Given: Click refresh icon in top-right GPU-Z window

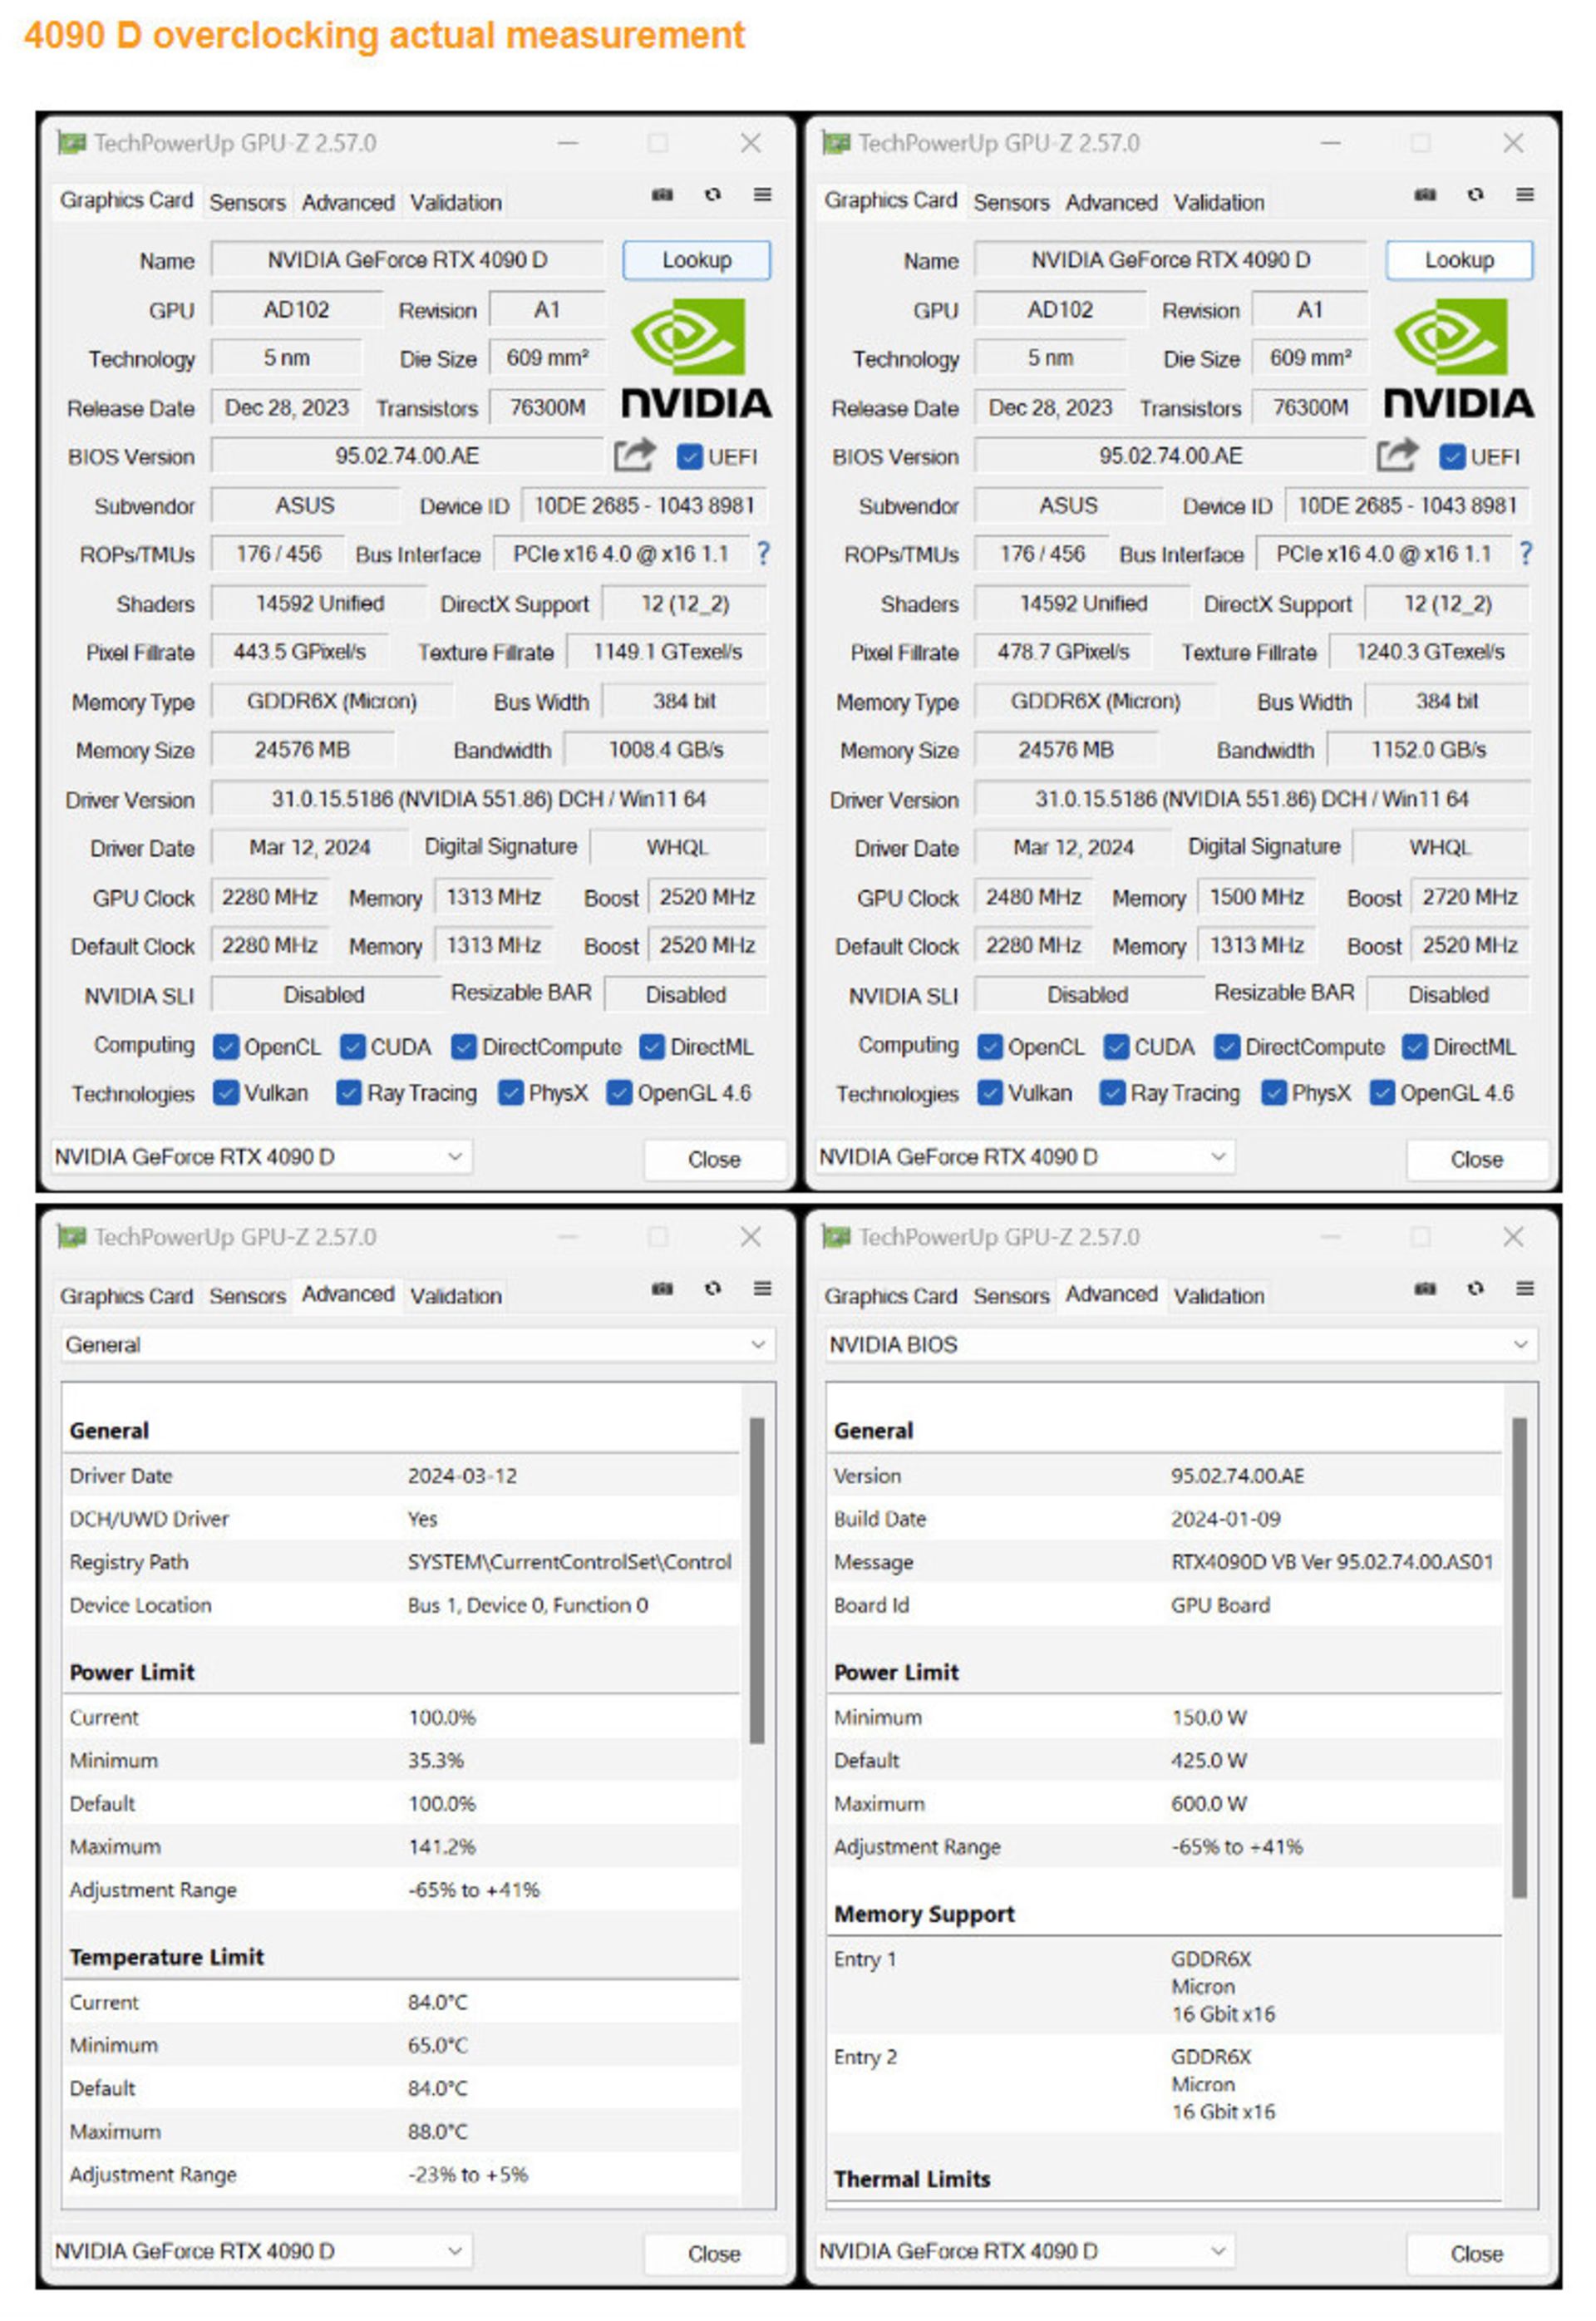Looking at the screenshot, I should [1475, 195].
